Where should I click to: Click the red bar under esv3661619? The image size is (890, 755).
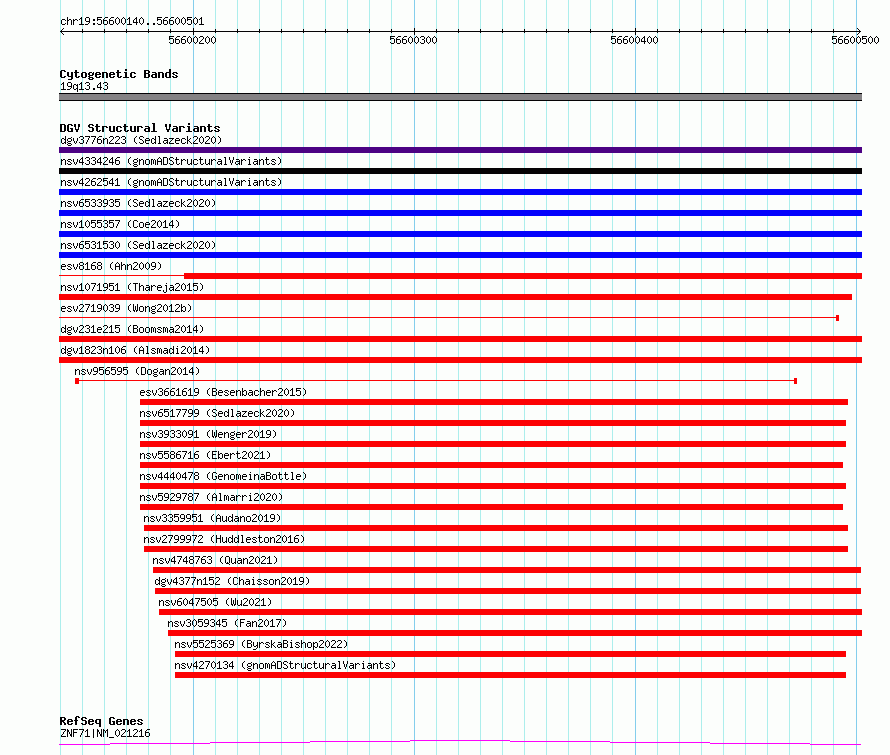click(x=494, y=402)
